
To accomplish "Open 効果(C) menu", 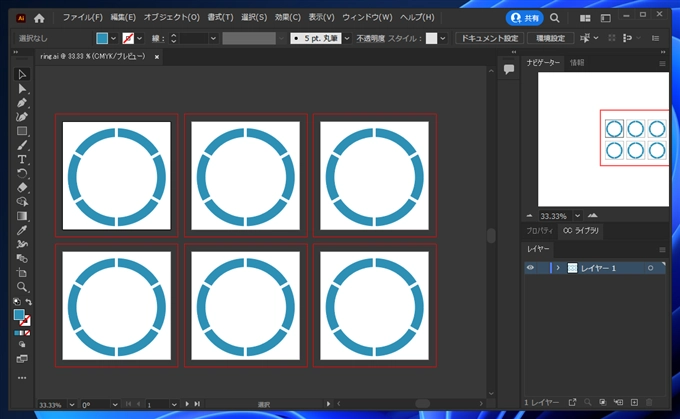I will (288, 17).
